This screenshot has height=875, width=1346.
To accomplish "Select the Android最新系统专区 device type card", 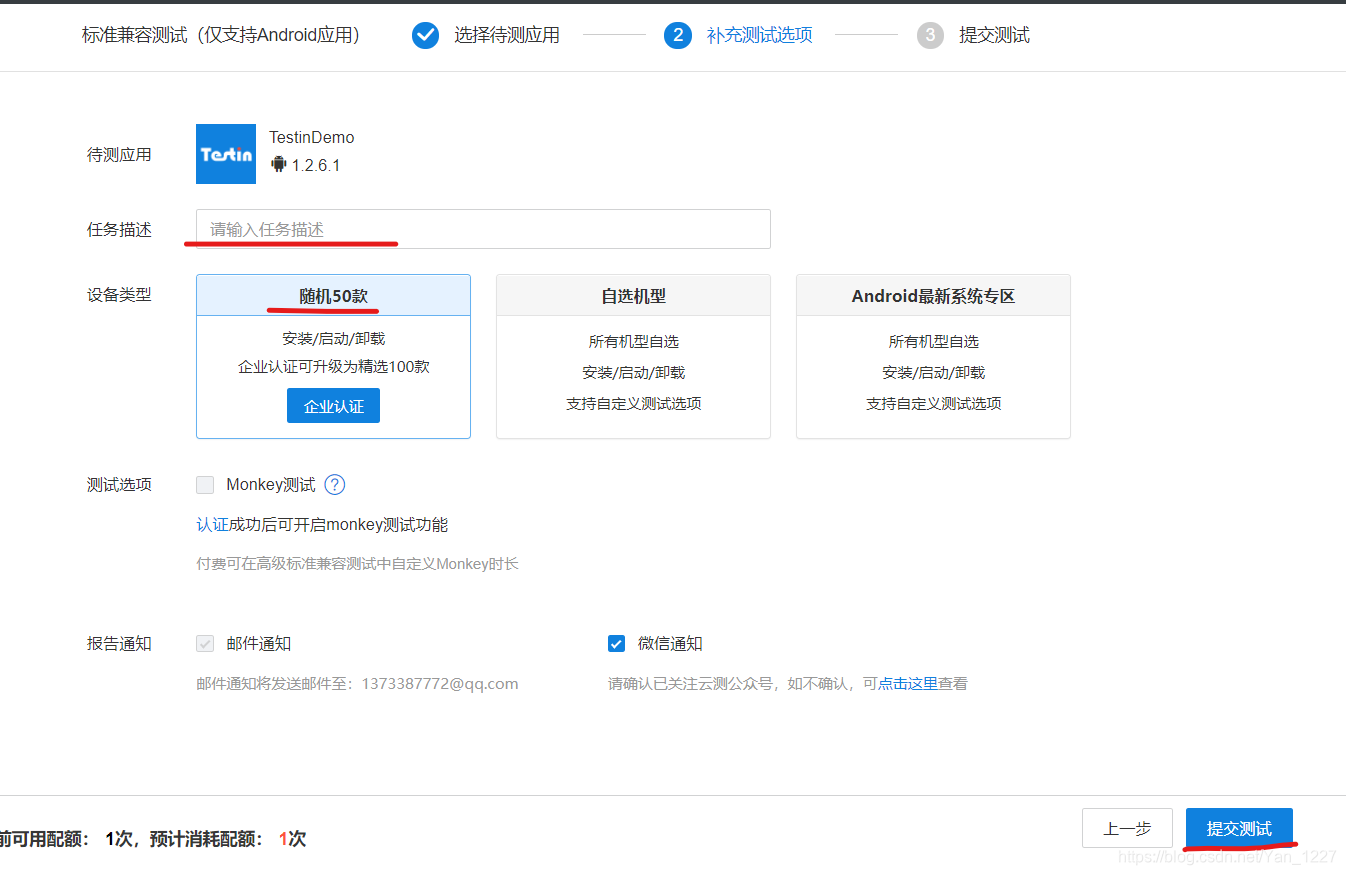I will [x=932, y=356].
